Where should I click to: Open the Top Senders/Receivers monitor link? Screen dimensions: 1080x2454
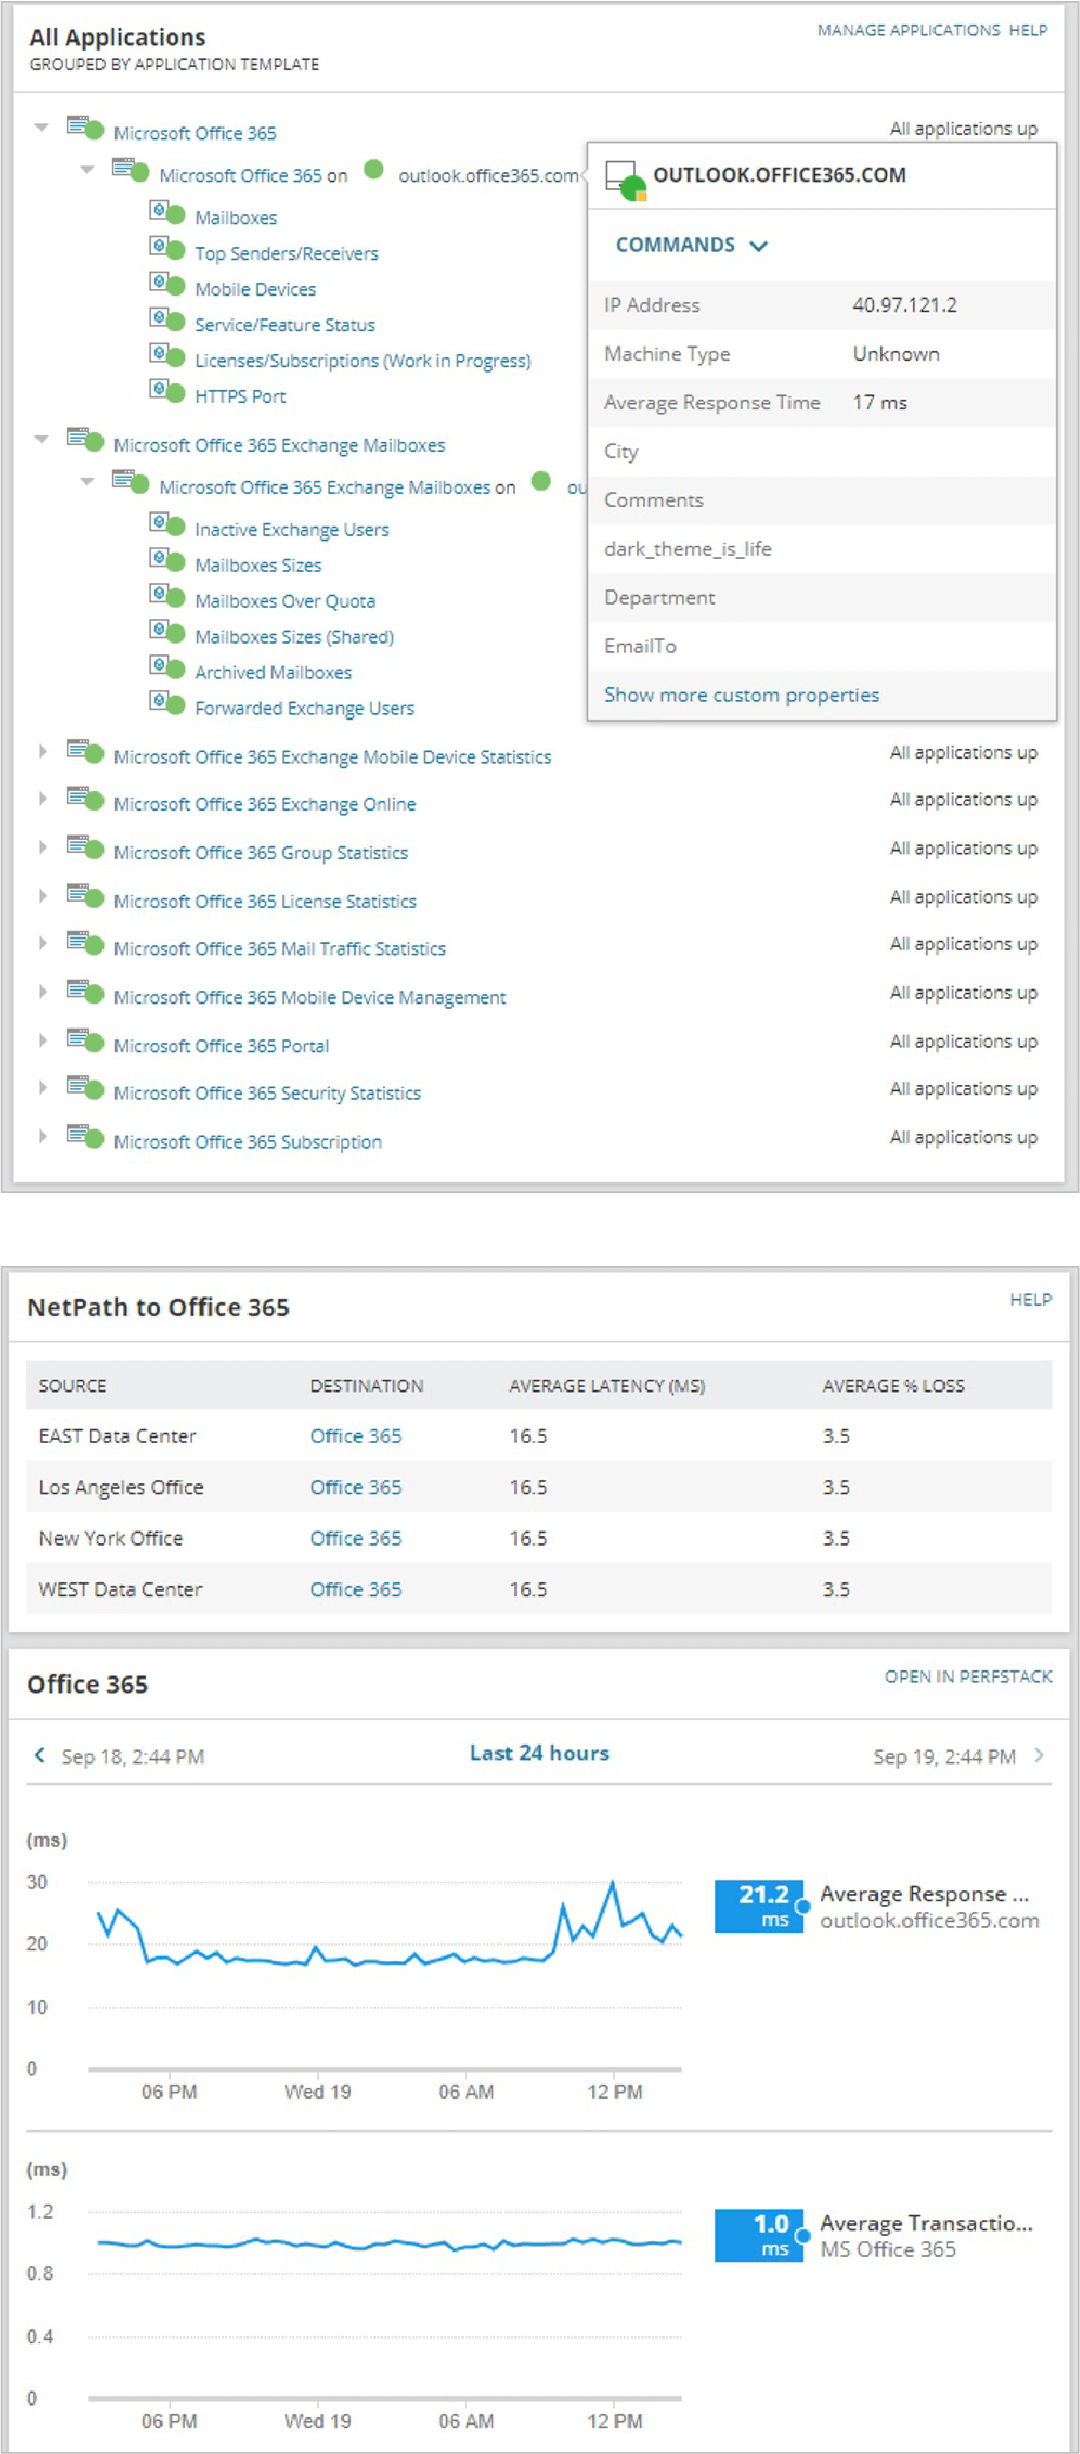pos(287,254)
